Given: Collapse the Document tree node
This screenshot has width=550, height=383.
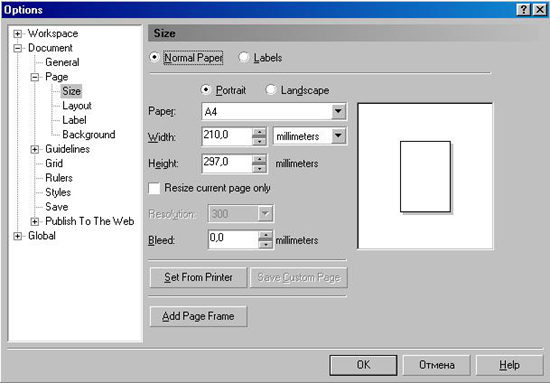Looking at the screenshot, I should (17, 48).
